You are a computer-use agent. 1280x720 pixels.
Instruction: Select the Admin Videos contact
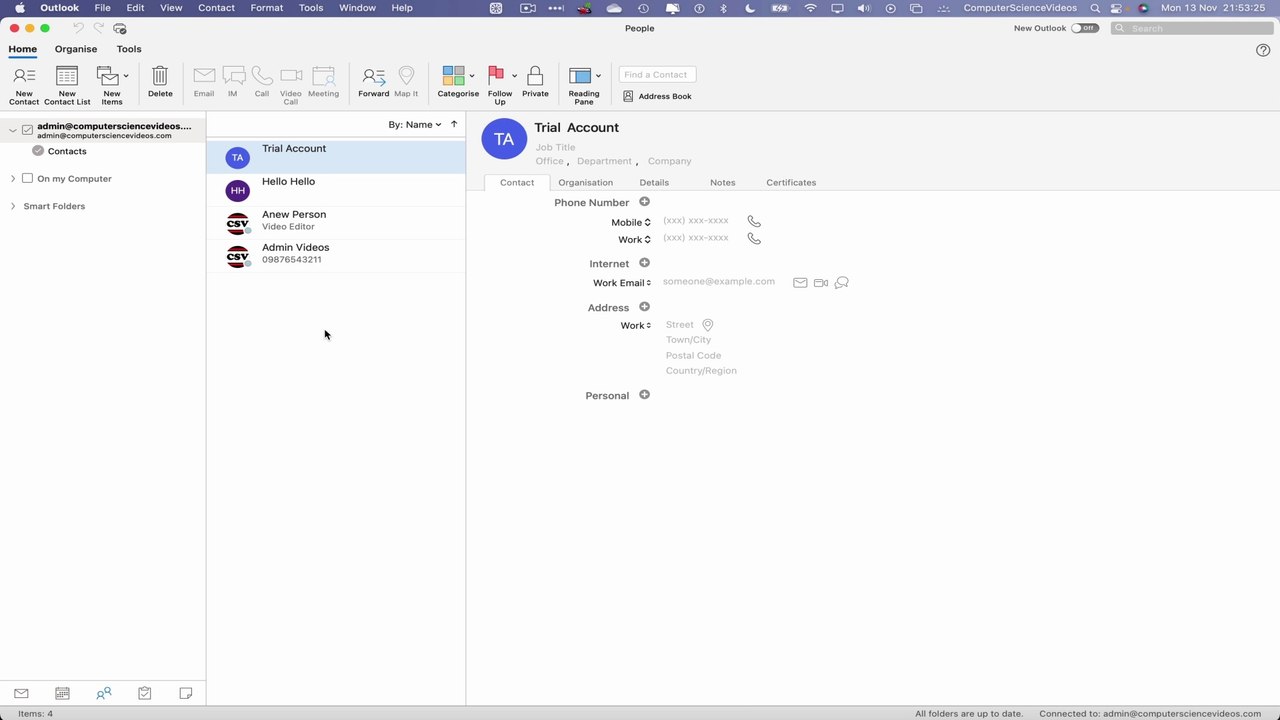coord(336,256)
